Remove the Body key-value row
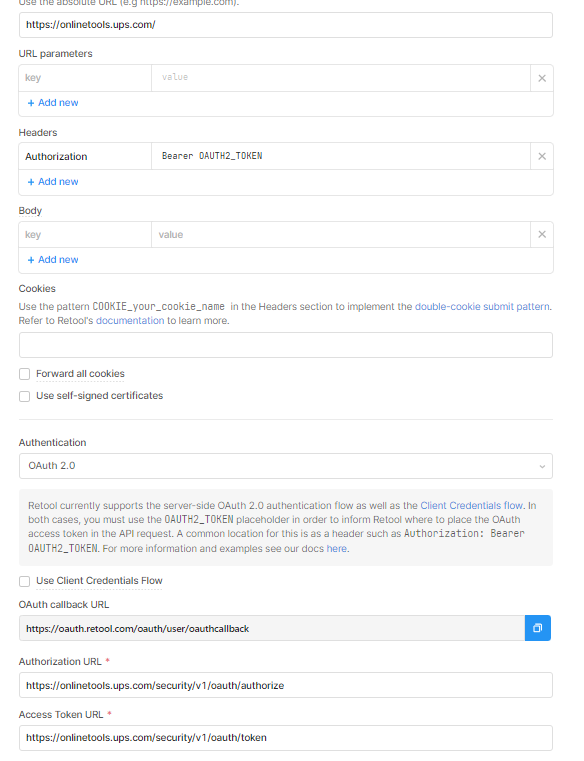This screenshot has height=761, width=584. point(542,234)
